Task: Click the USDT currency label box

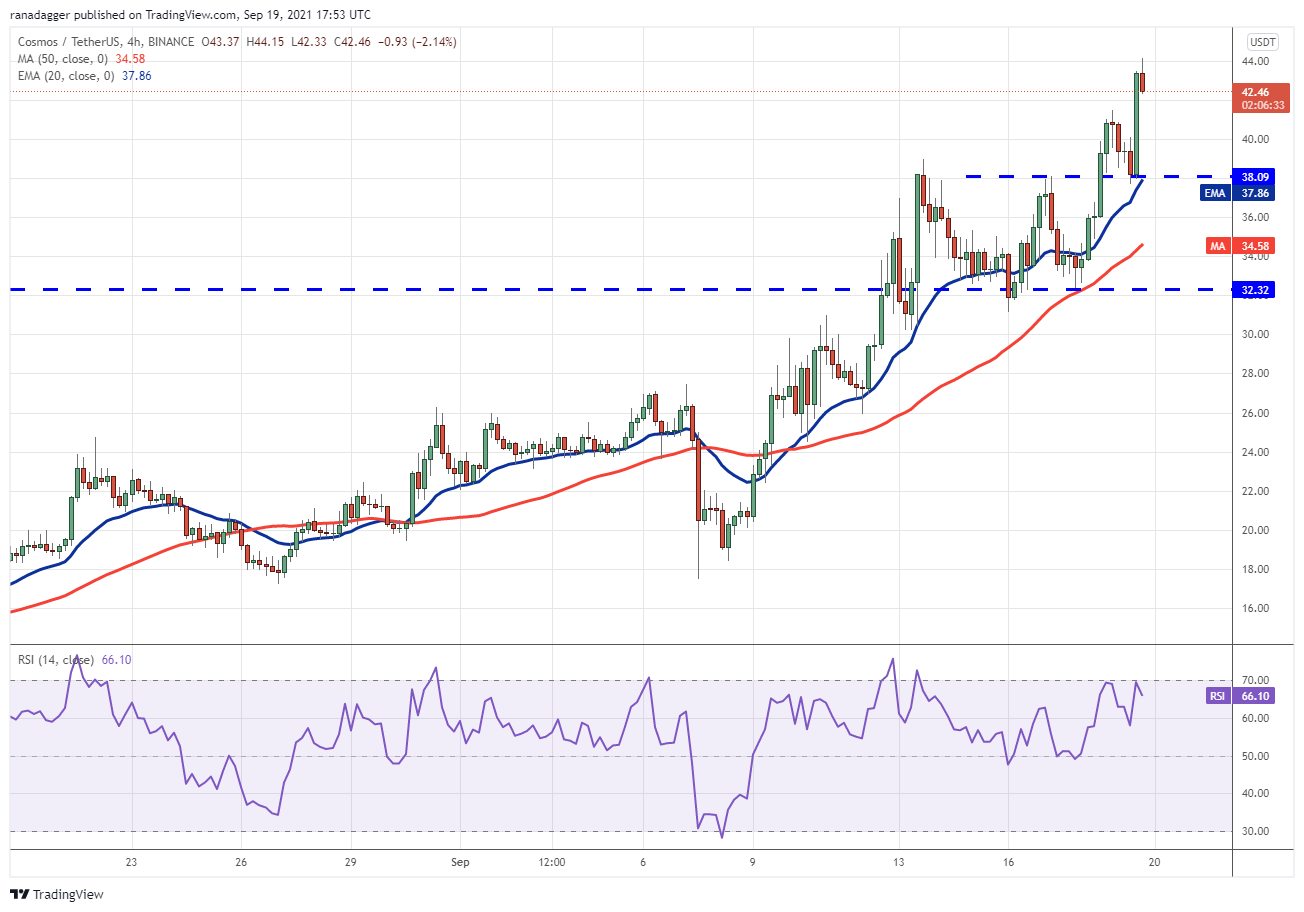Action: [x=1261, y=42]
